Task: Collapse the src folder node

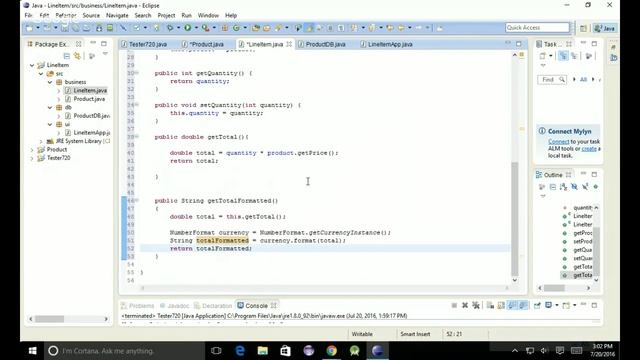Action: point(41,74)
